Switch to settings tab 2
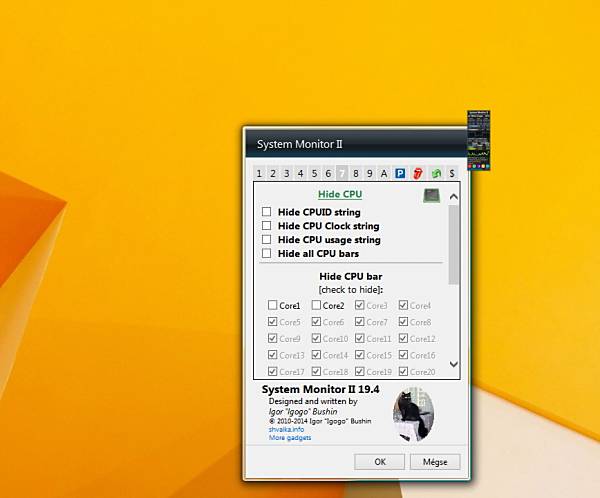 273,173
